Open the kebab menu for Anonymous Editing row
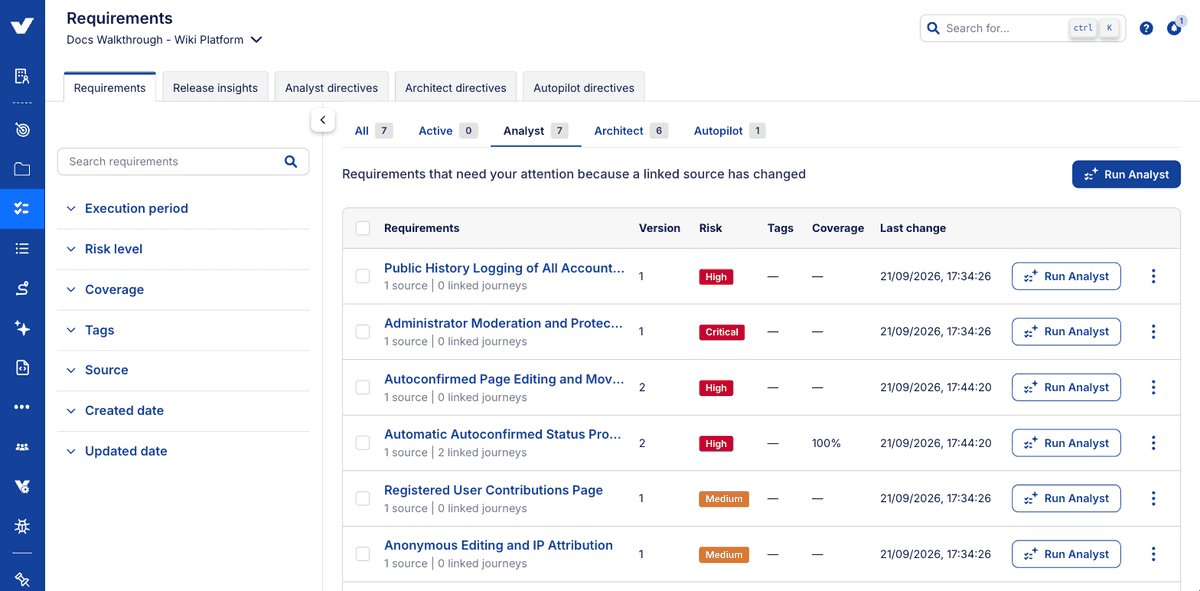The height and width of the screenshot is (591, 1200). tap(1153, 554)
